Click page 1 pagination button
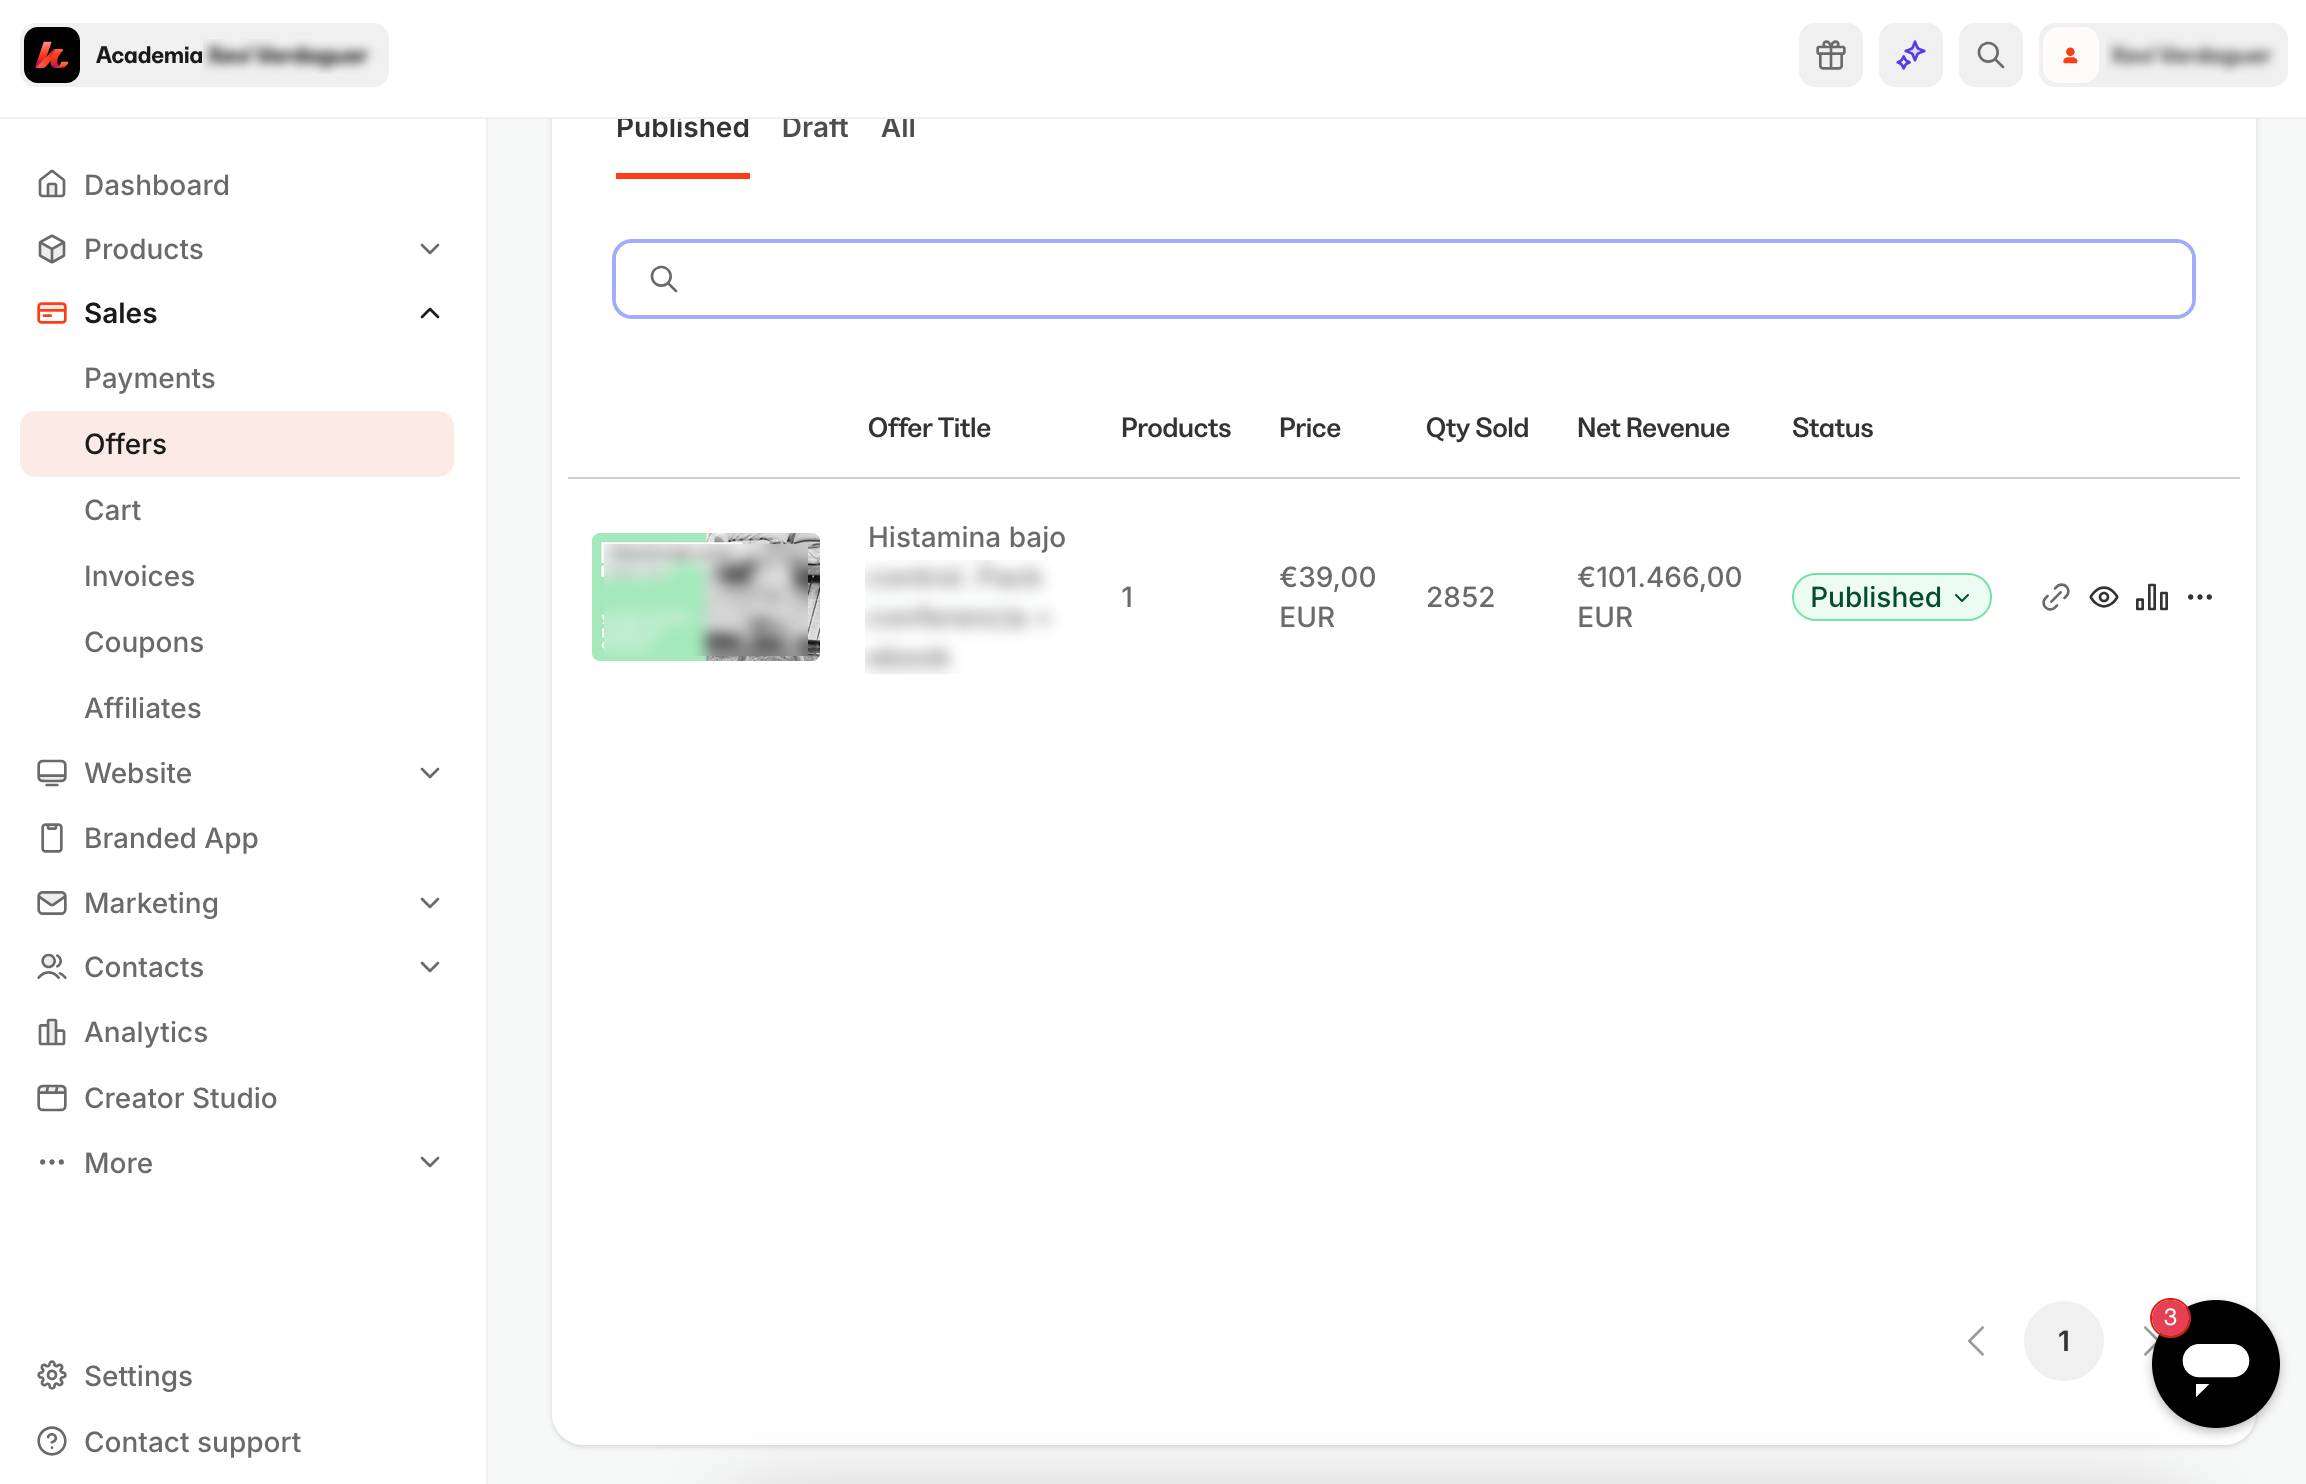 point(2063,1341)
